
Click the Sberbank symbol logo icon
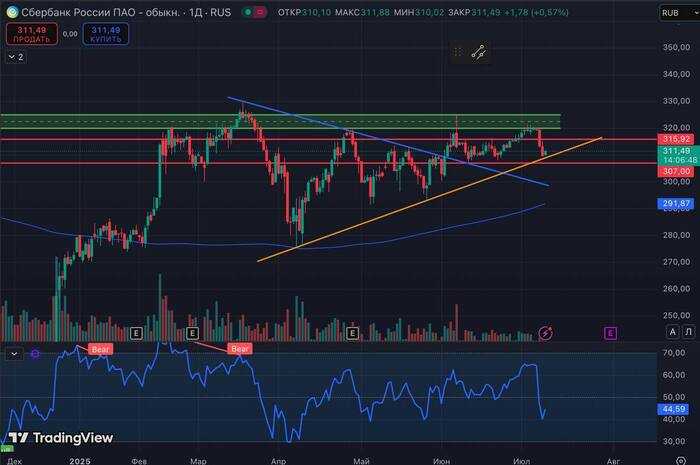pyautogui.click(x=10, y=13)
